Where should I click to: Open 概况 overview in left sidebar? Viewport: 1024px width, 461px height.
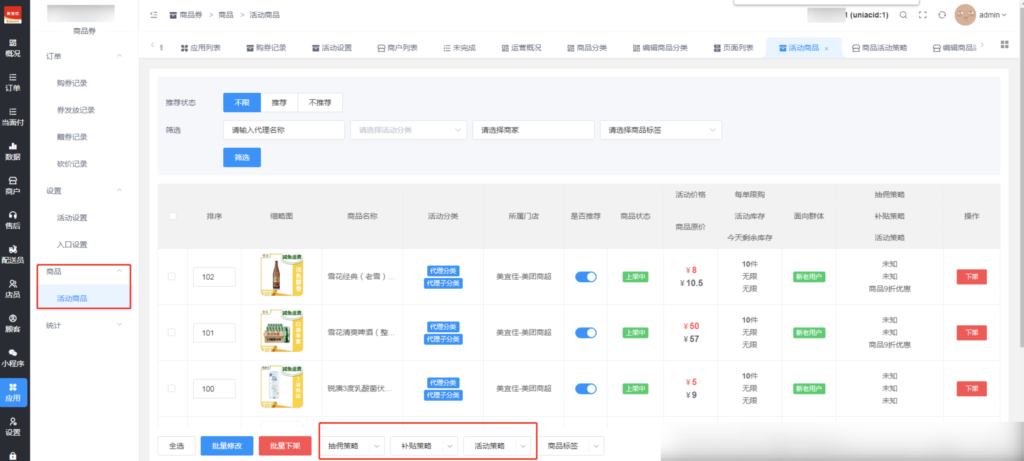point(13,48)
